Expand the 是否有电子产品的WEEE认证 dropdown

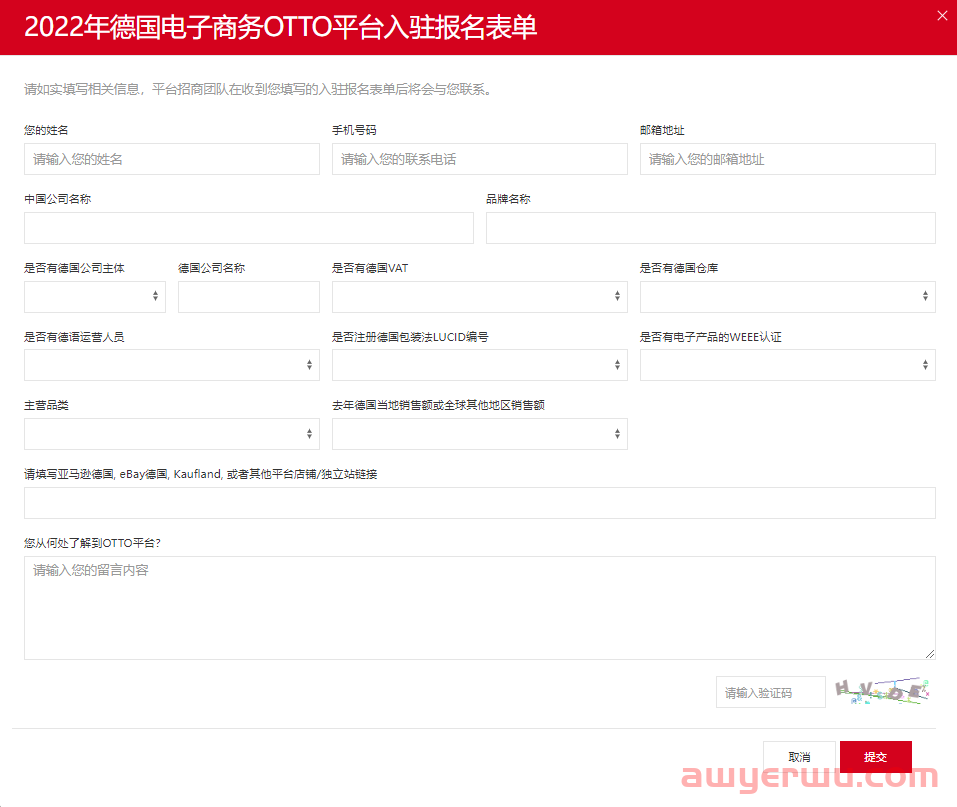tap(787, 365)
